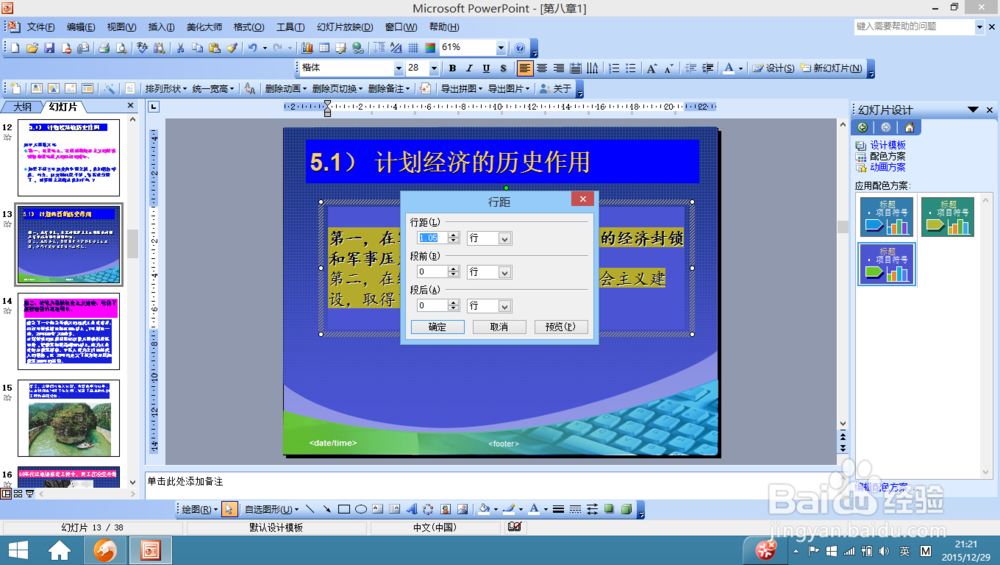Click the Format Painter brush icon
Screen dimensions: 1000x565
coord(232,48)
